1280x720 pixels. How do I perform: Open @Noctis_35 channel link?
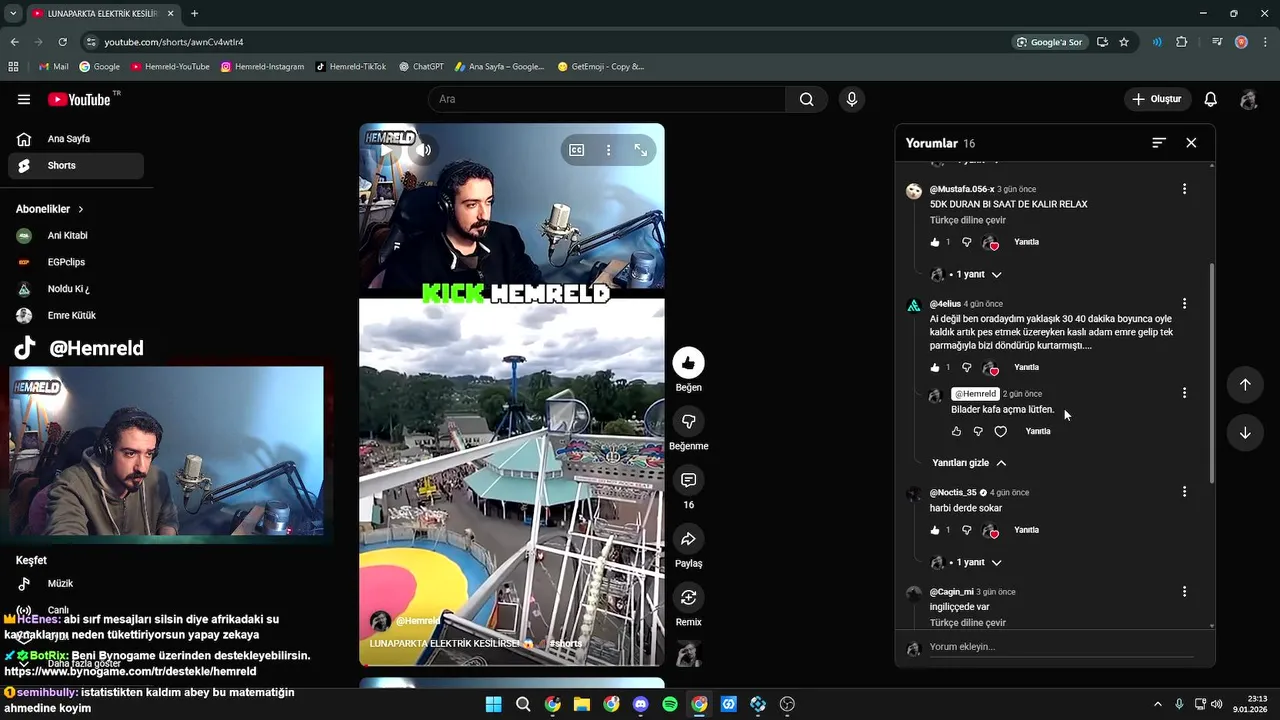pyautogui.click(x=953, y=493)
